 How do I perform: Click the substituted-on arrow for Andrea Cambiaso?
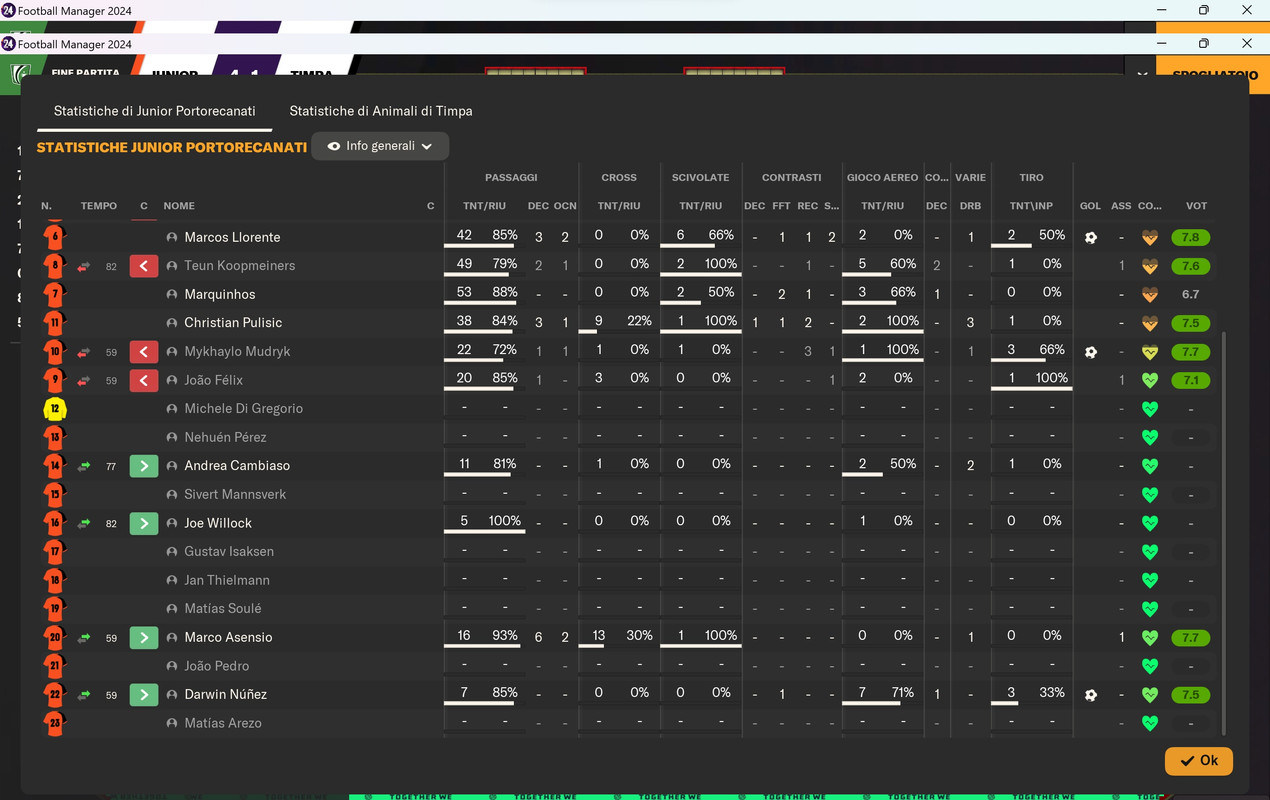pyautogui.click(x=144, y=466)
